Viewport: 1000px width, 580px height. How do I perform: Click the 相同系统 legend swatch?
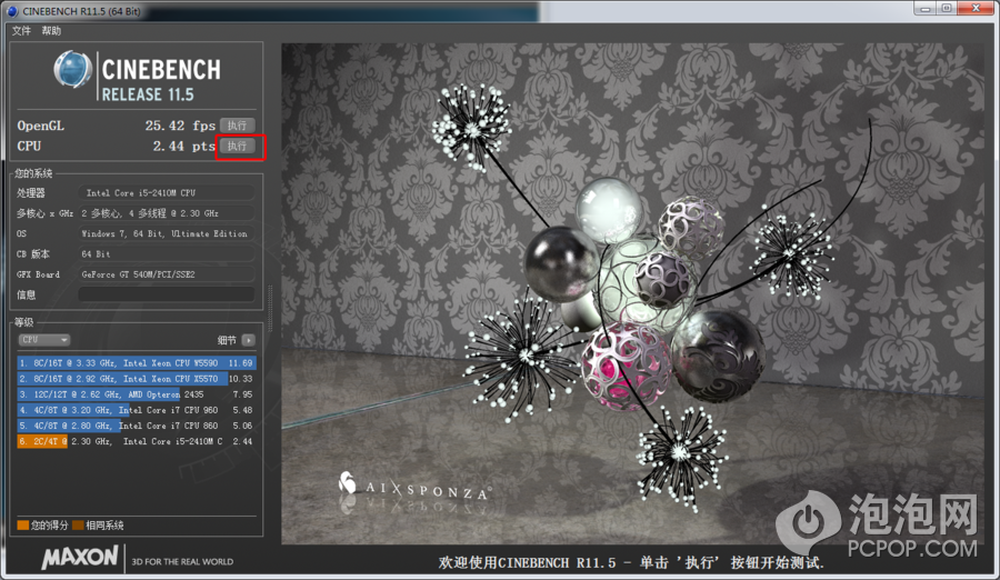click(x=78, y=525)
